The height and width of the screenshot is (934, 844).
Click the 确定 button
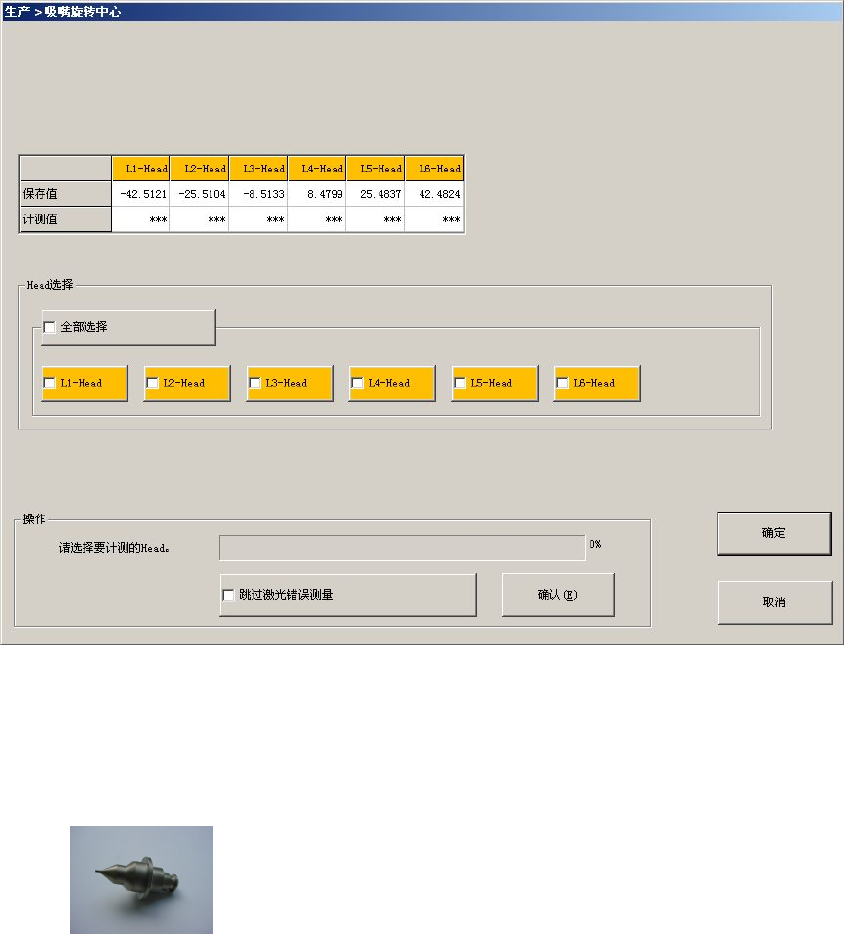[x=774, y=533]
